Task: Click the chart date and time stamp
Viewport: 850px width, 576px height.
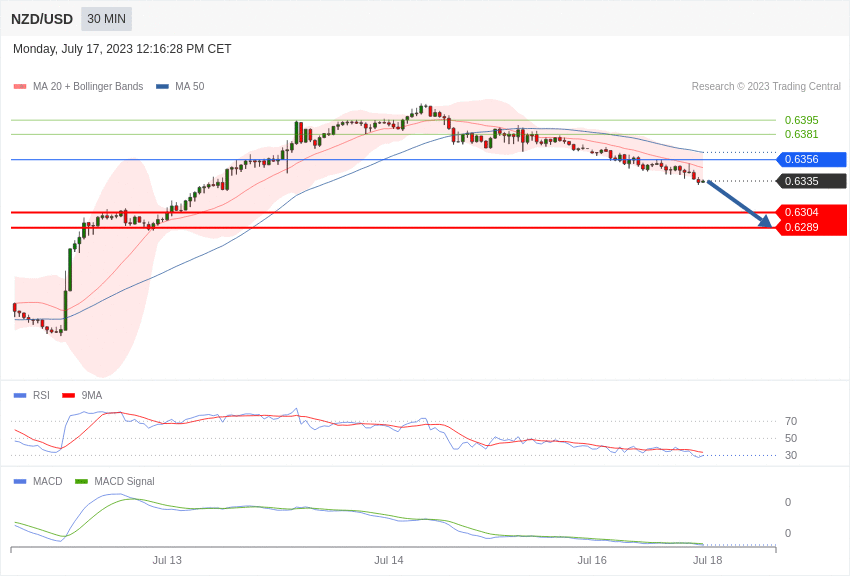Action: point(122,49)
